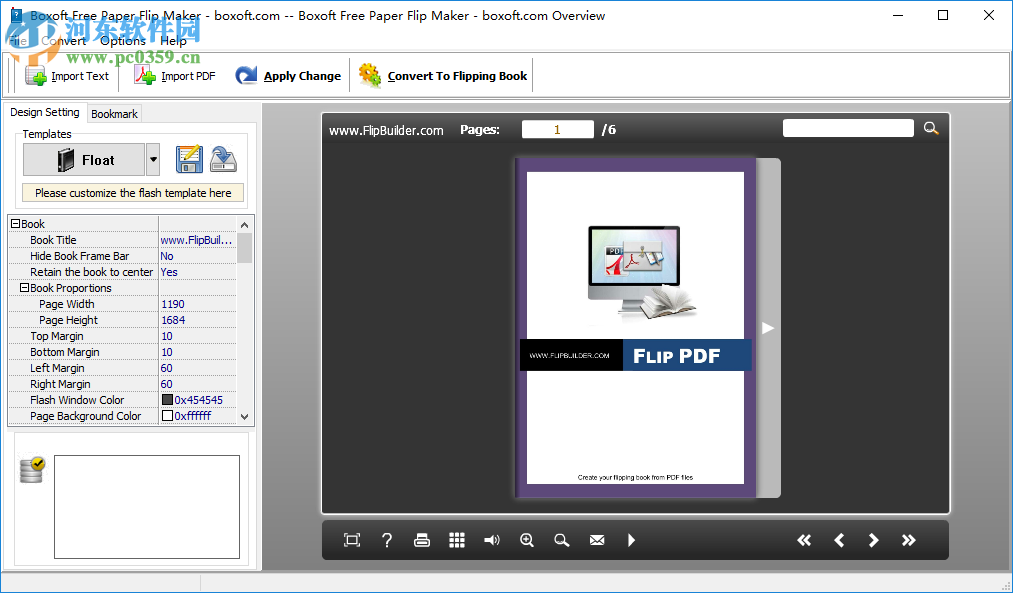This screenshot has height=593, width=1013.
Task: Open the thumbnail grid view in preview
Action: pyautogui.click(x=456, y=540)
